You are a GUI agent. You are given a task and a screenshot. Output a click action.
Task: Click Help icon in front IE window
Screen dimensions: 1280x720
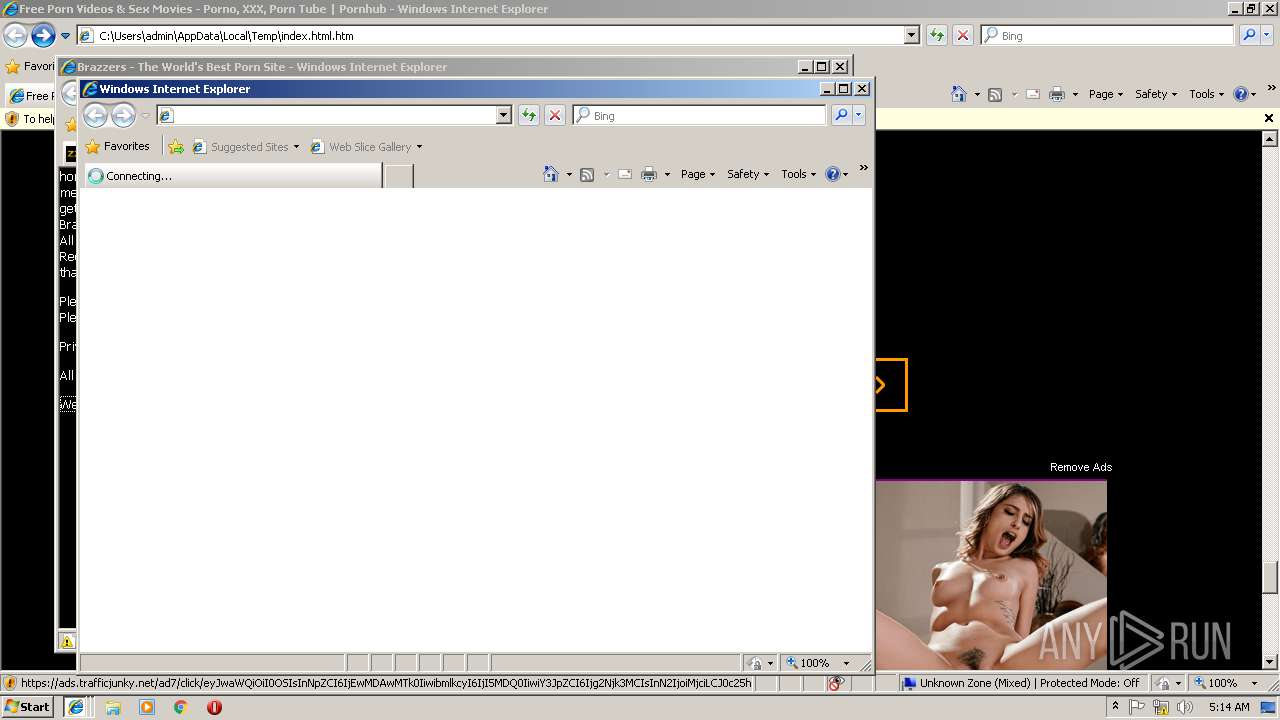pos(832,174)
